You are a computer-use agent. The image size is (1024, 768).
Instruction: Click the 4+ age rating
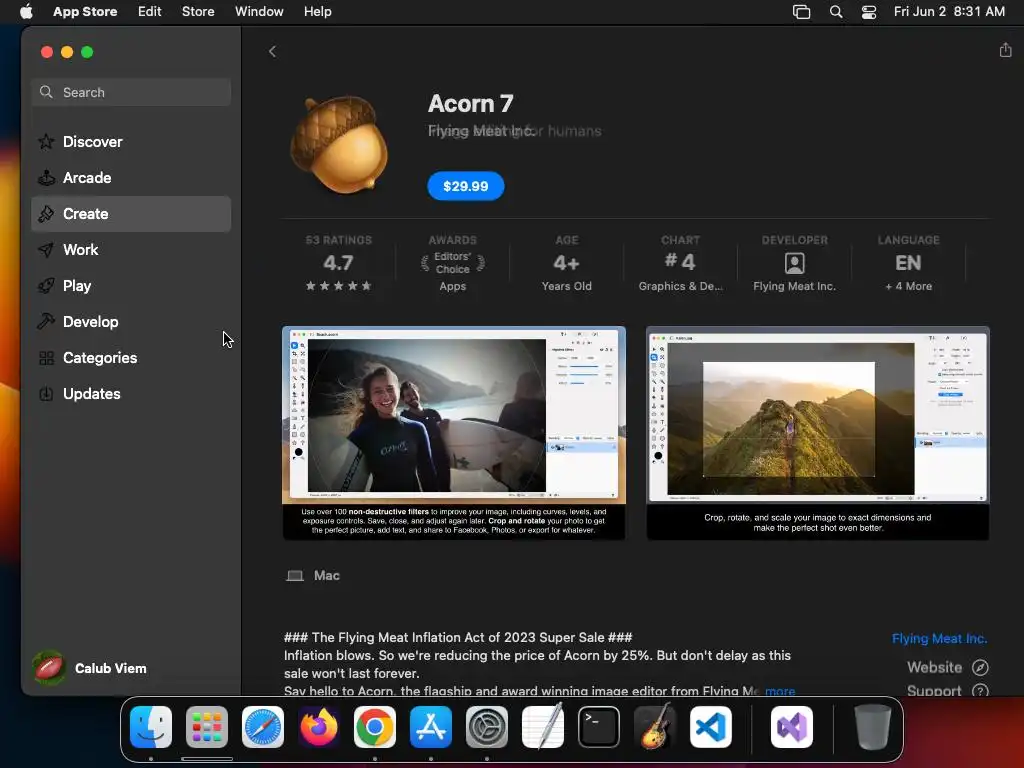(566, 263)
